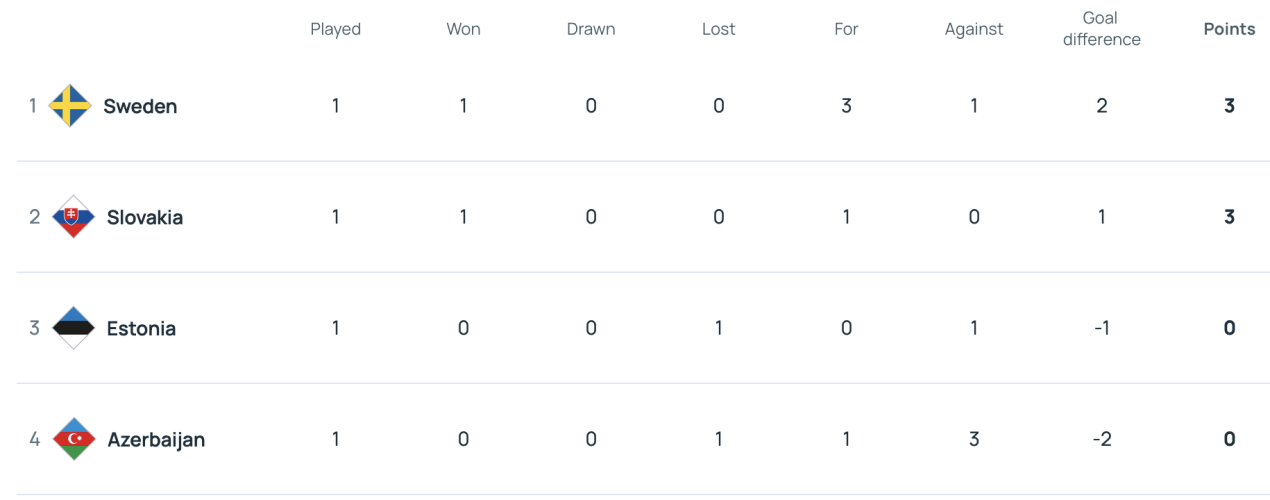1270x500 pixels.
Task: Select the Won column header
Action: [463, 29]
